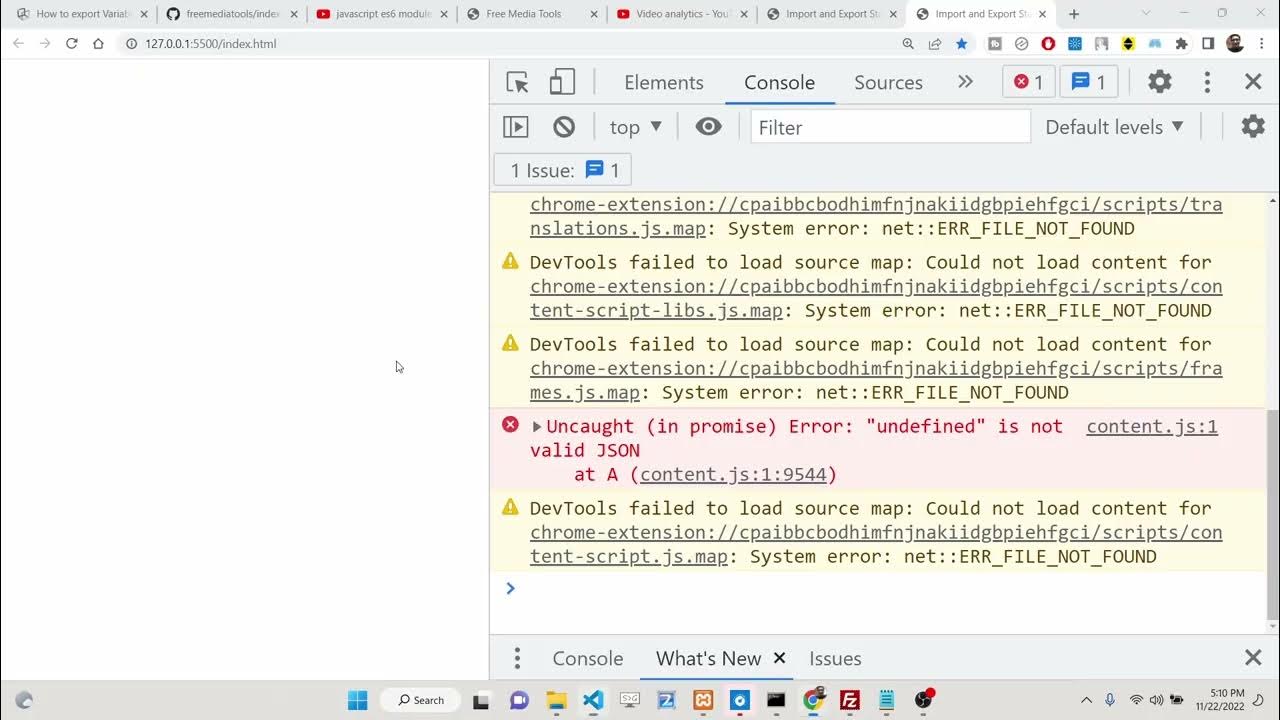Open console settings gear beside Default levels

[1252, 127]
